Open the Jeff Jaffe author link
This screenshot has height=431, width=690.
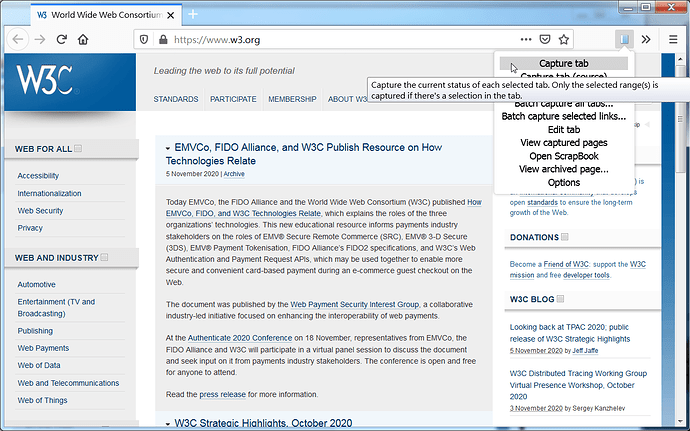(x=585, y=351)
